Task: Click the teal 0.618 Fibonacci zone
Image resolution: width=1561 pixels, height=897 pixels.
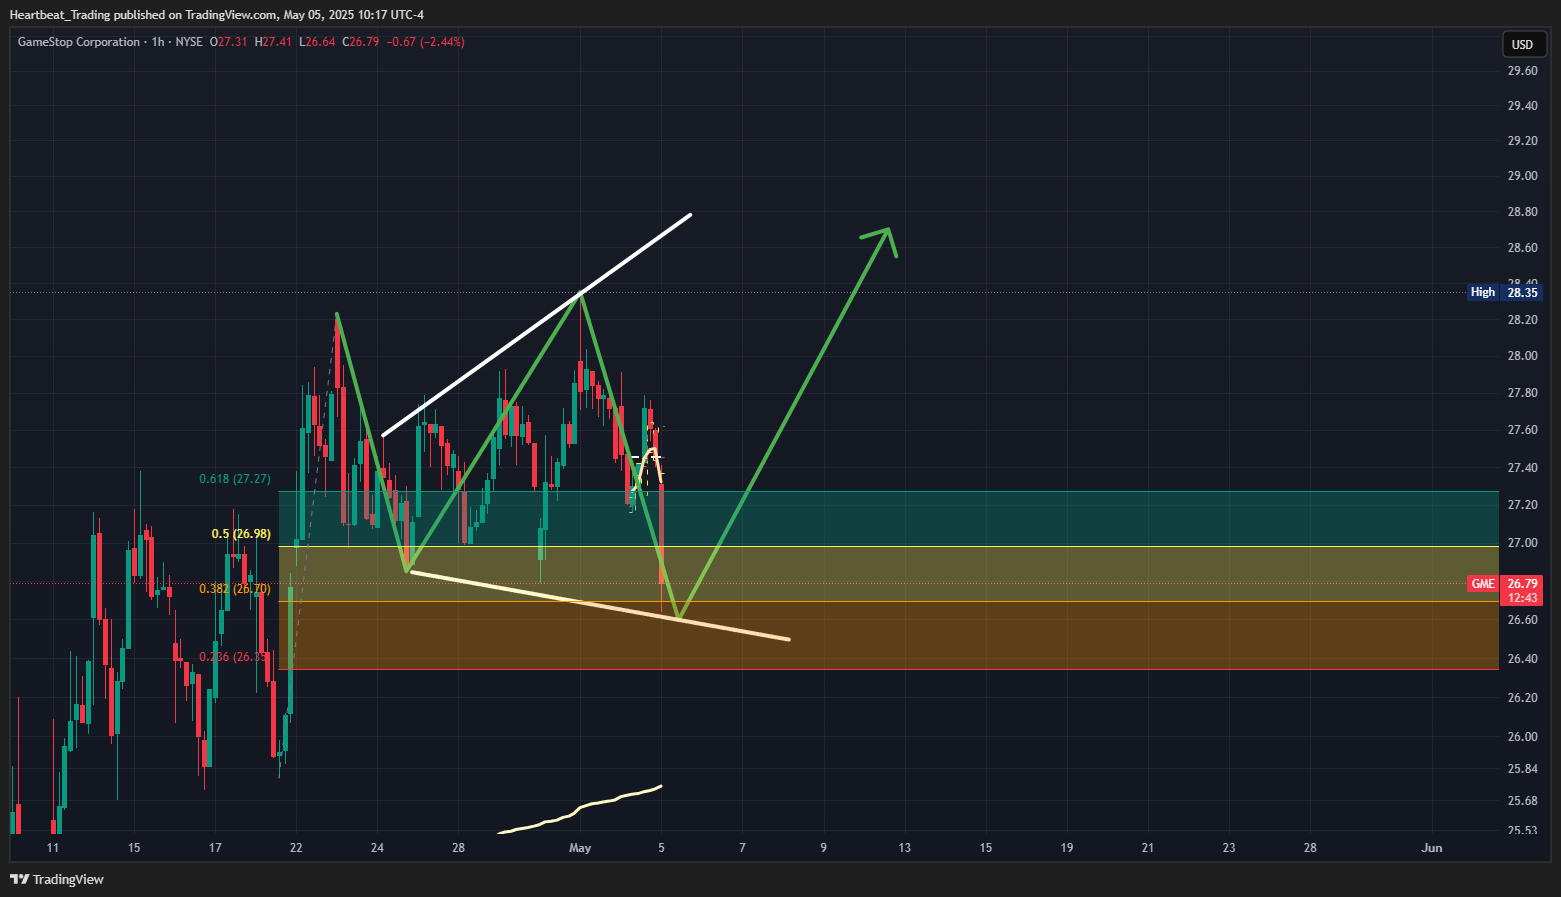Action: (888, 518)
